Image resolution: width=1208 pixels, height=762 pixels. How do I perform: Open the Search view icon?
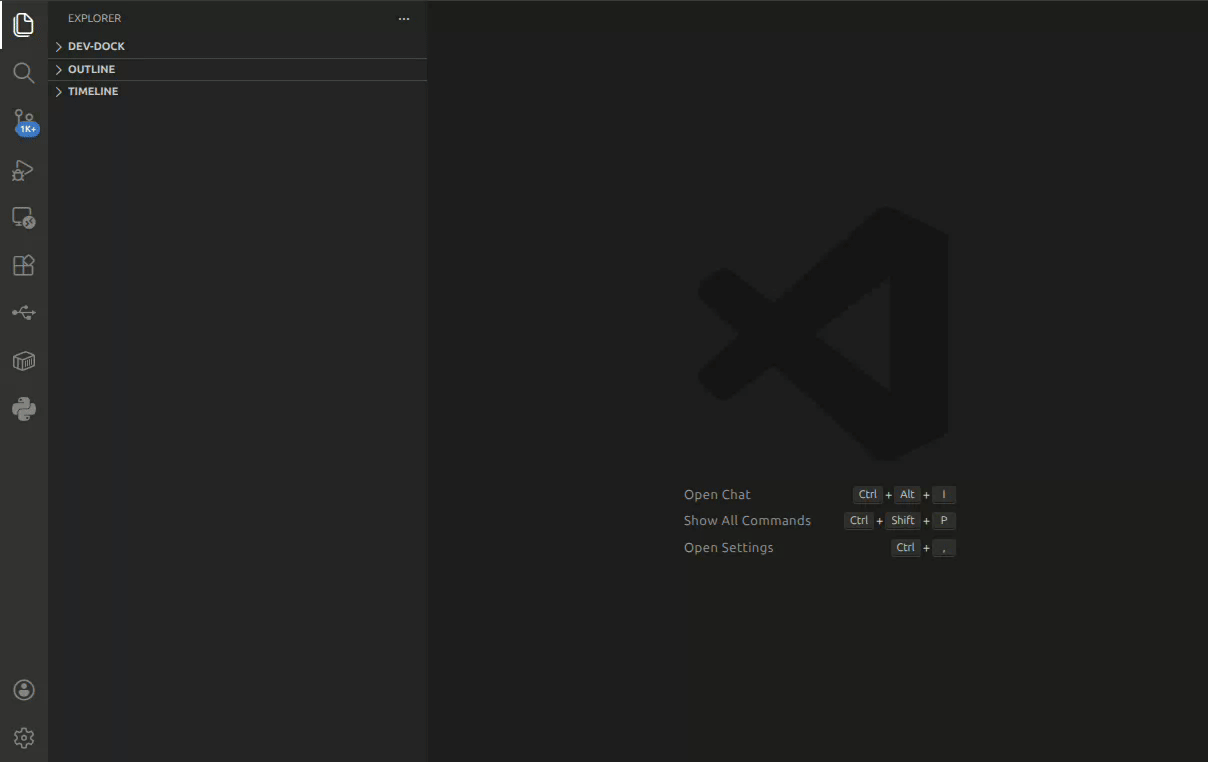tap(24, 73)
